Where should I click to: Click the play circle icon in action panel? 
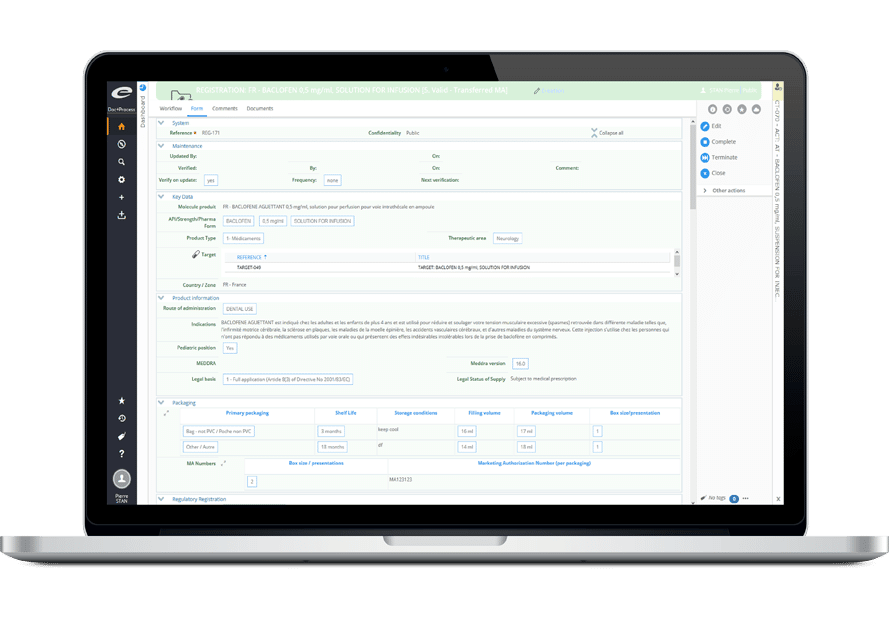[727, 109]
